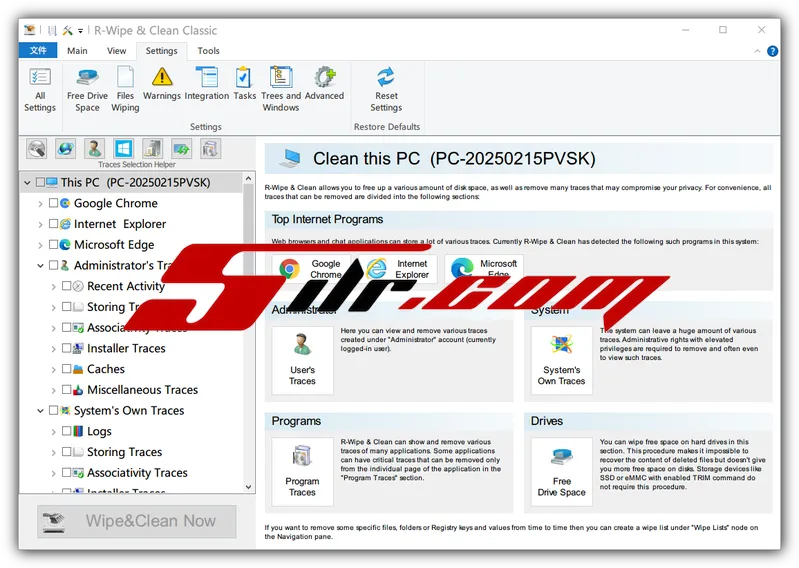Click the tree scrollbar down arrow
Image resolution: width=799 pixels, height=568 pixels.
click(248, 486)
